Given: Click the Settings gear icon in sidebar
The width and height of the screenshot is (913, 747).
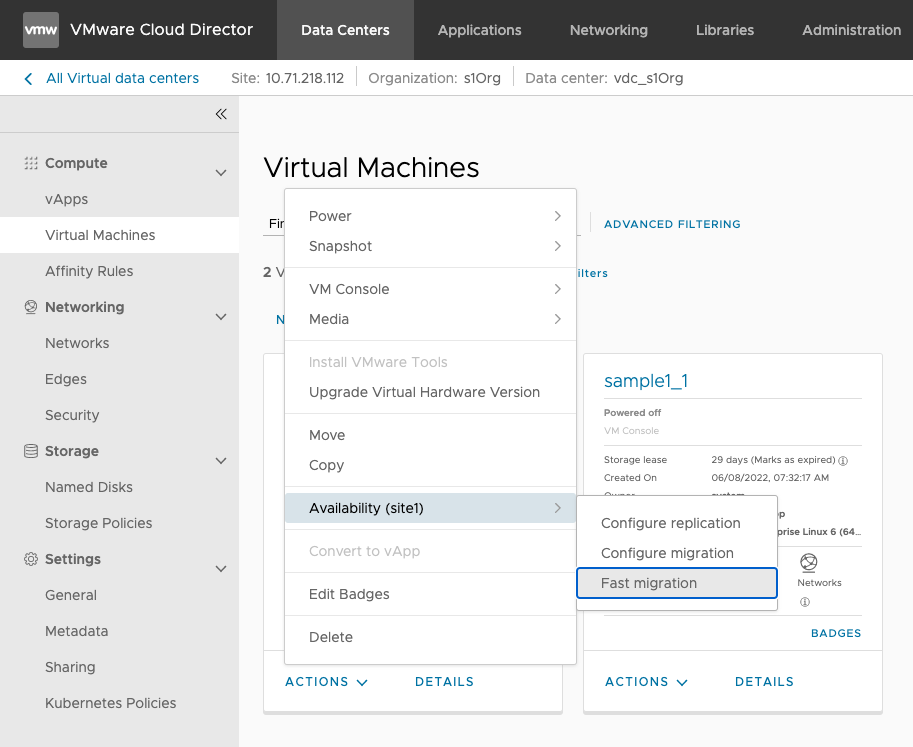Looking at the screenshot, I should coord(31,559).
